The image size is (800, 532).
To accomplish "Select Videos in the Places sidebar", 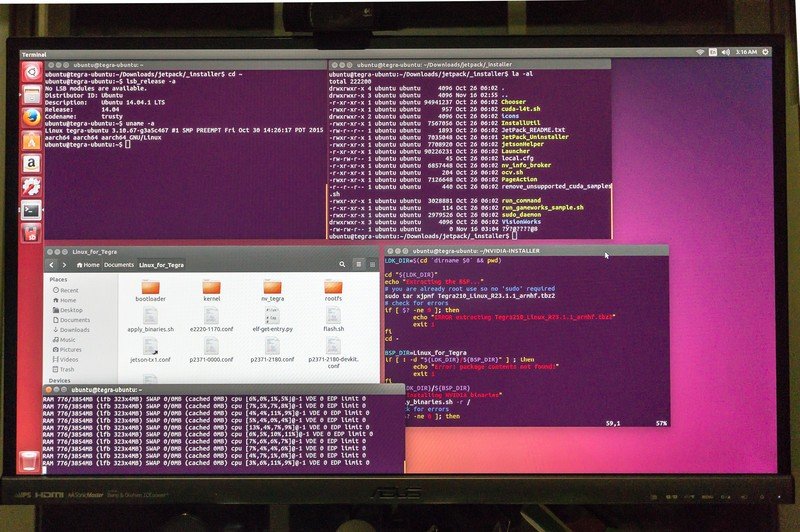I will 65,360.
